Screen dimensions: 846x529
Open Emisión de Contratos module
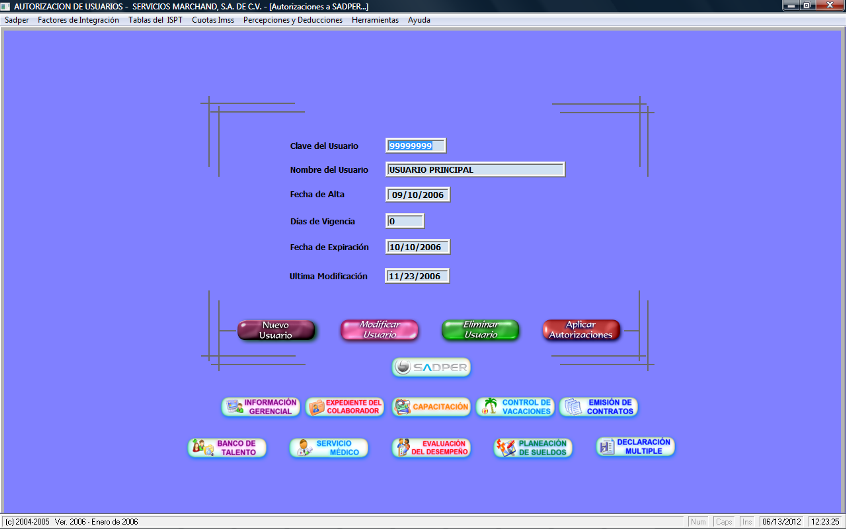coord(598,407)
